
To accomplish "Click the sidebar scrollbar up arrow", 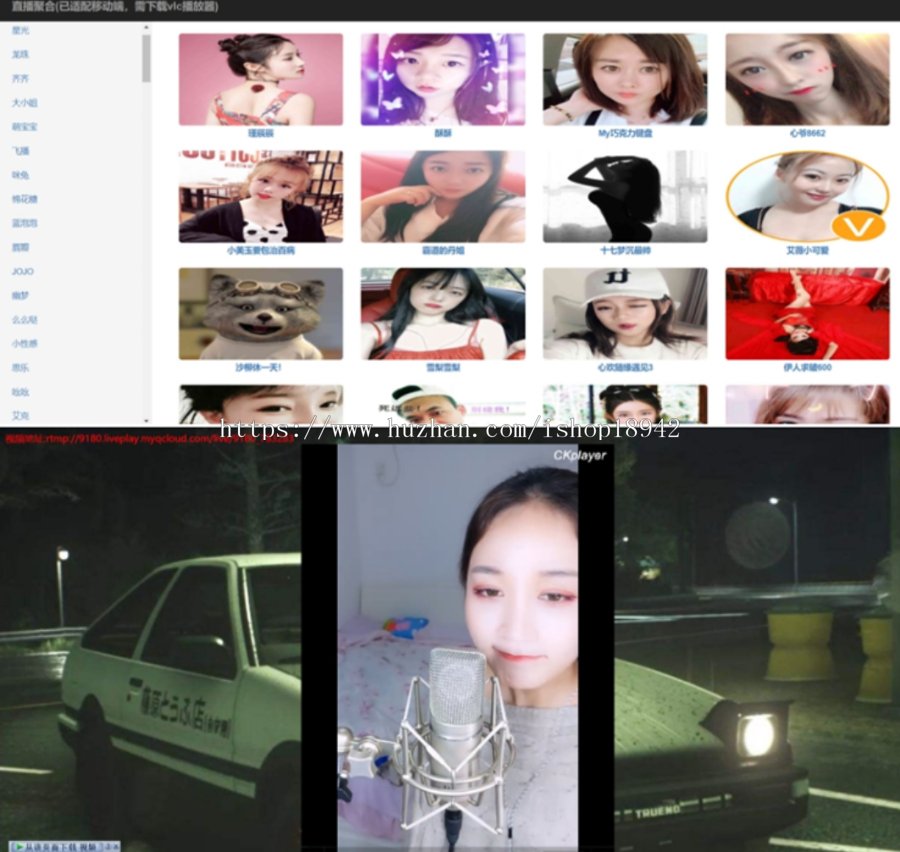I will [146, 27].
